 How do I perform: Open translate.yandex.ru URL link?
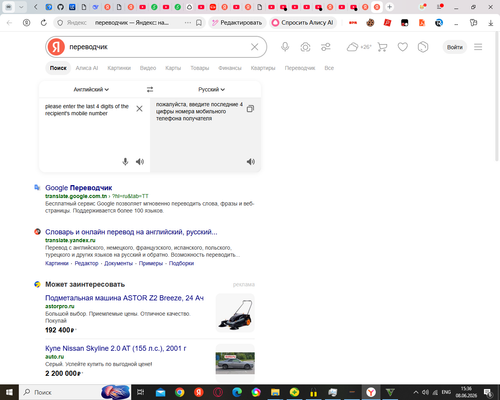click(x=70, y=240)
